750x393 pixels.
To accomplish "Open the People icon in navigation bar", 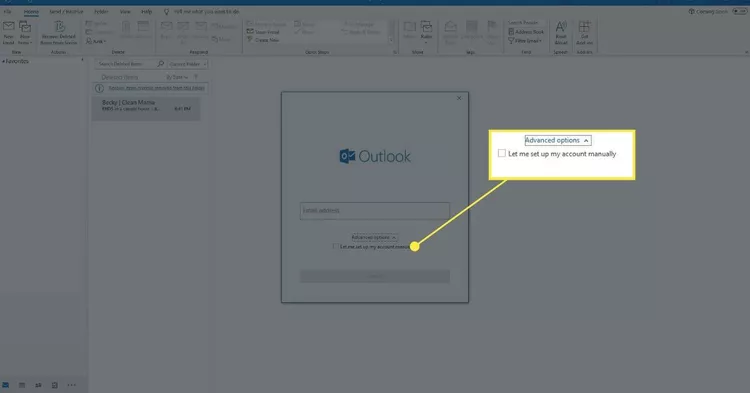I will click(x=38, y=385).
